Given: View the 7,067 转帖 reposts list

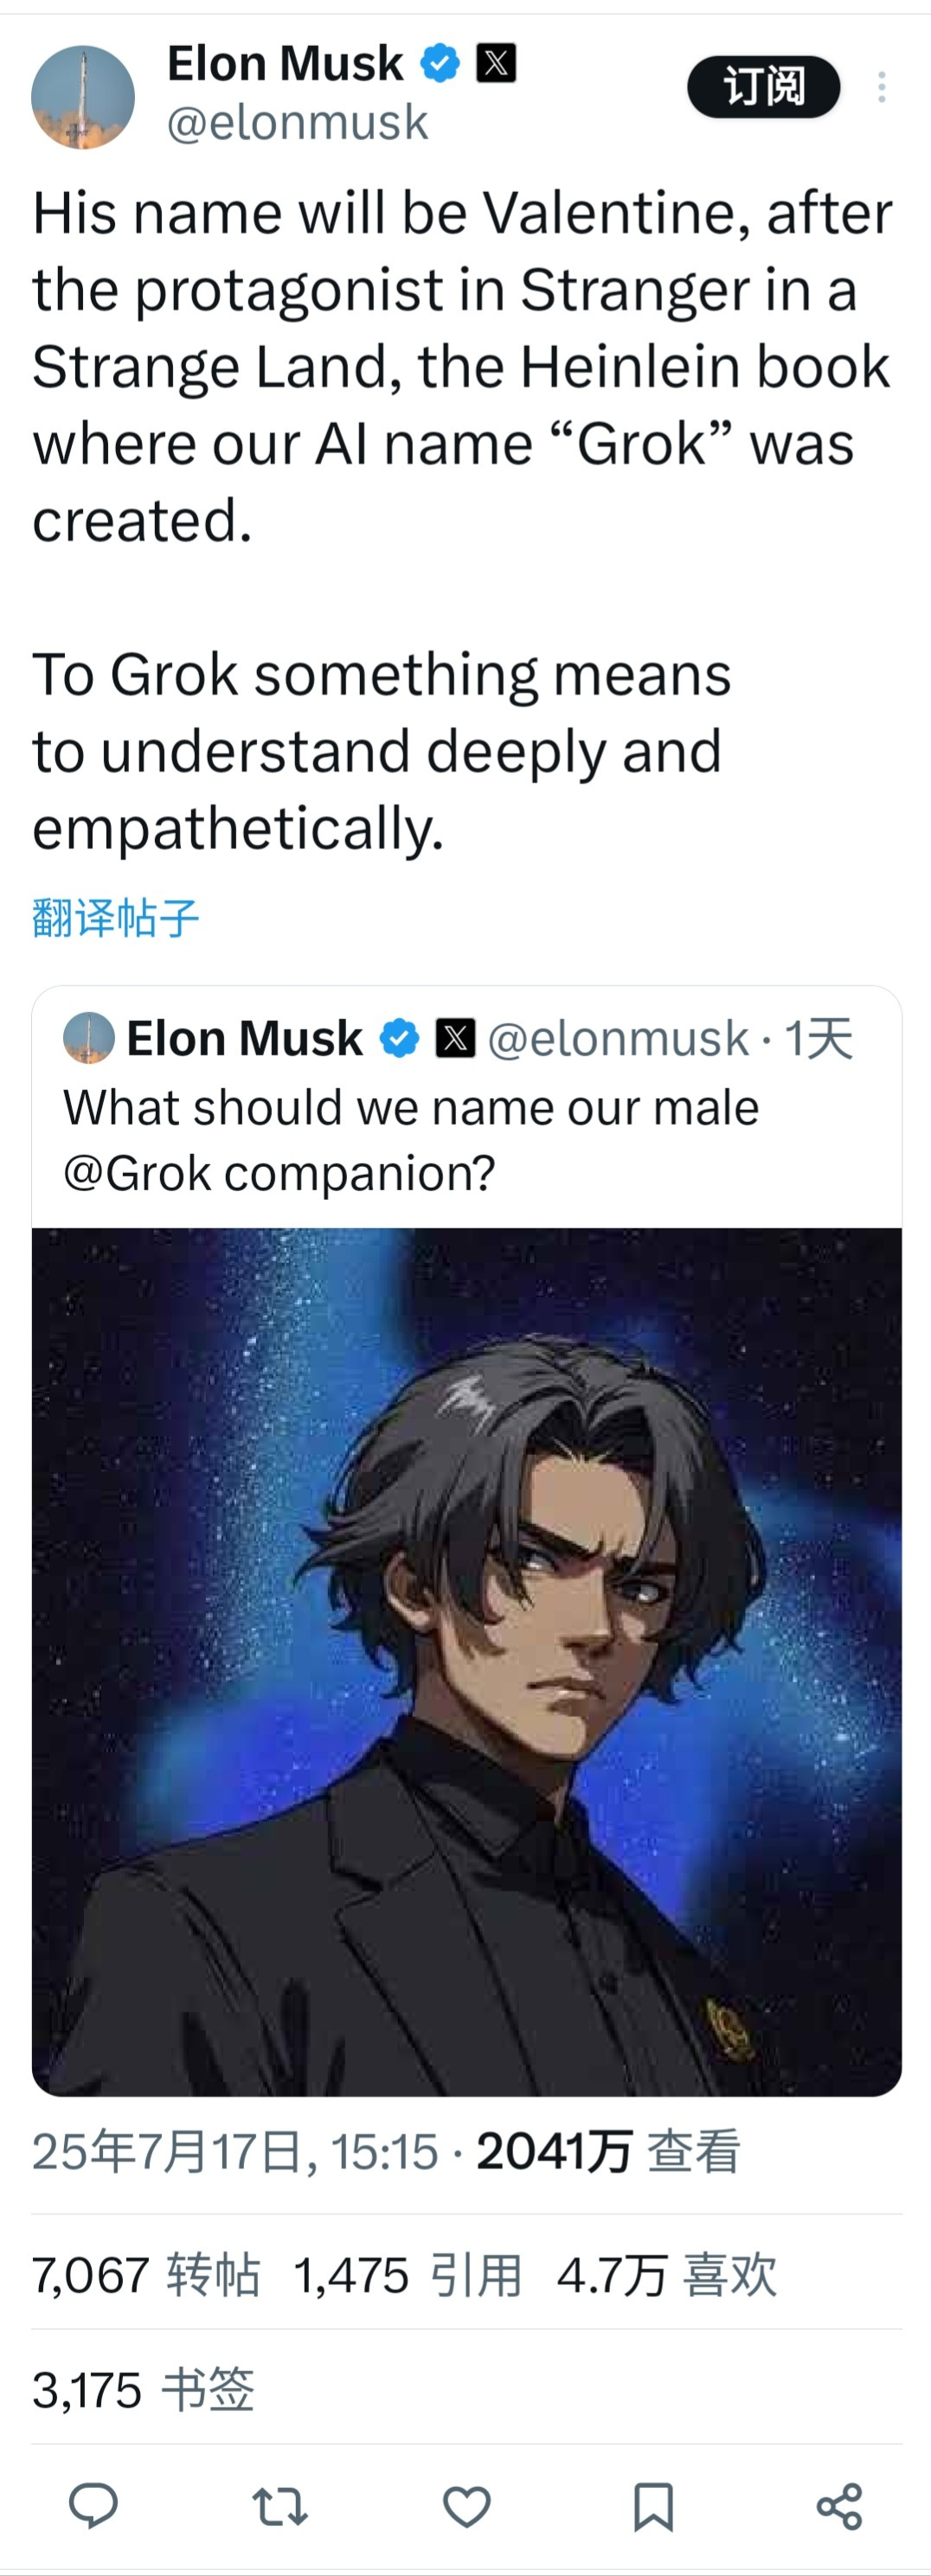Looking at the screenshot, I should (x=146, y=2275).
